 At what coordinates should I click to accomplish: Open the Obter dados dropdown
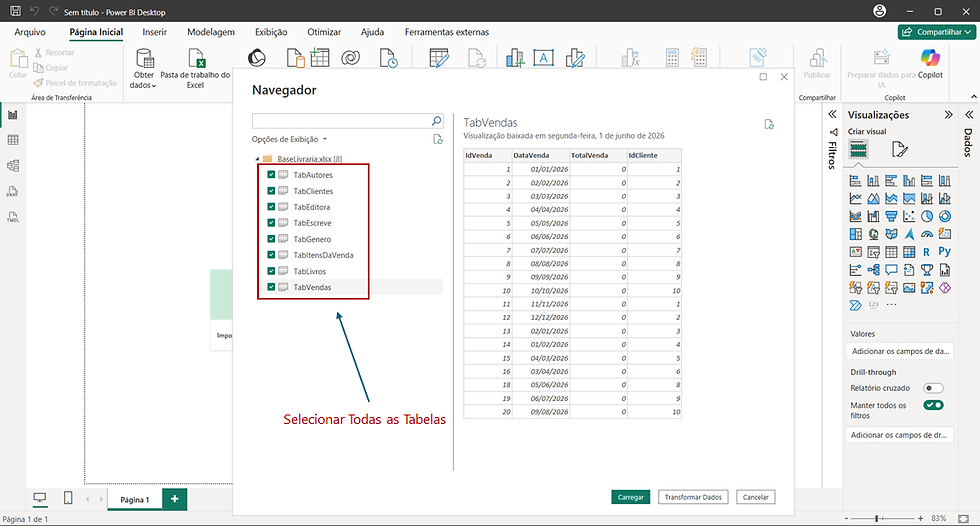[x=143, y=69]
